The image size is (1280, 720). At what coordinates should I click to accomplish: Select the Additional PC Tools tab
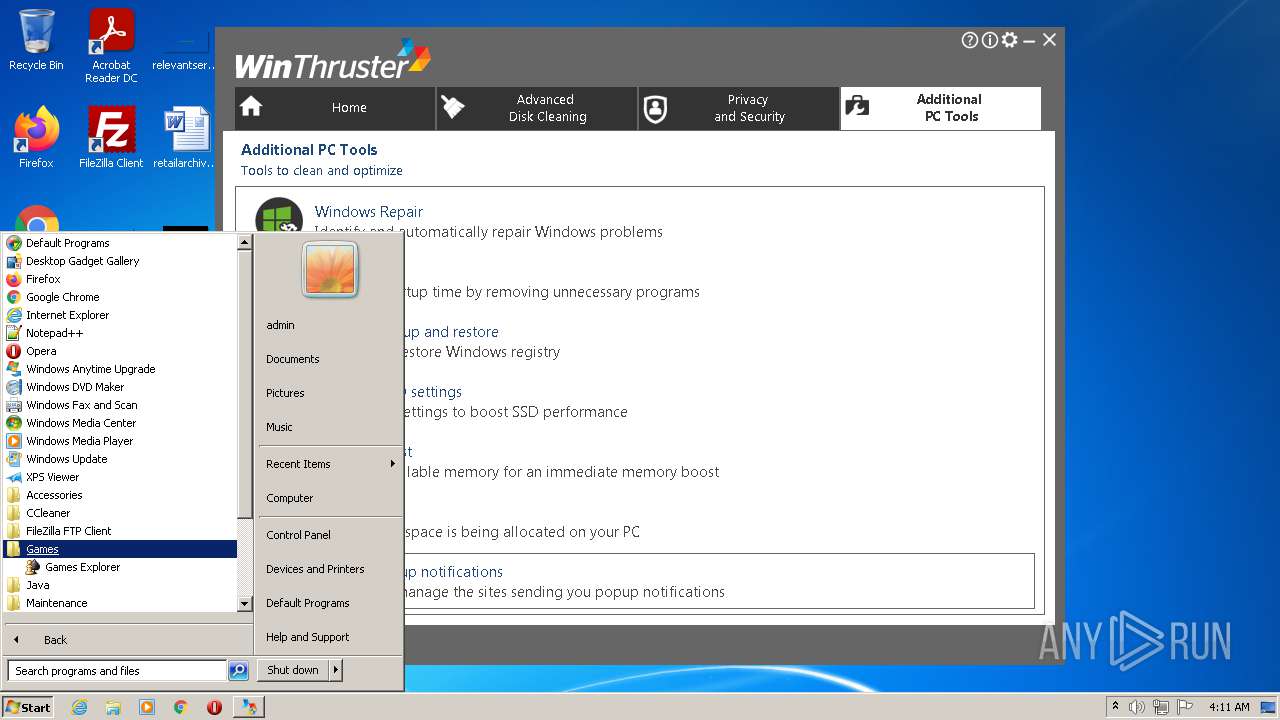pos(941,108)
